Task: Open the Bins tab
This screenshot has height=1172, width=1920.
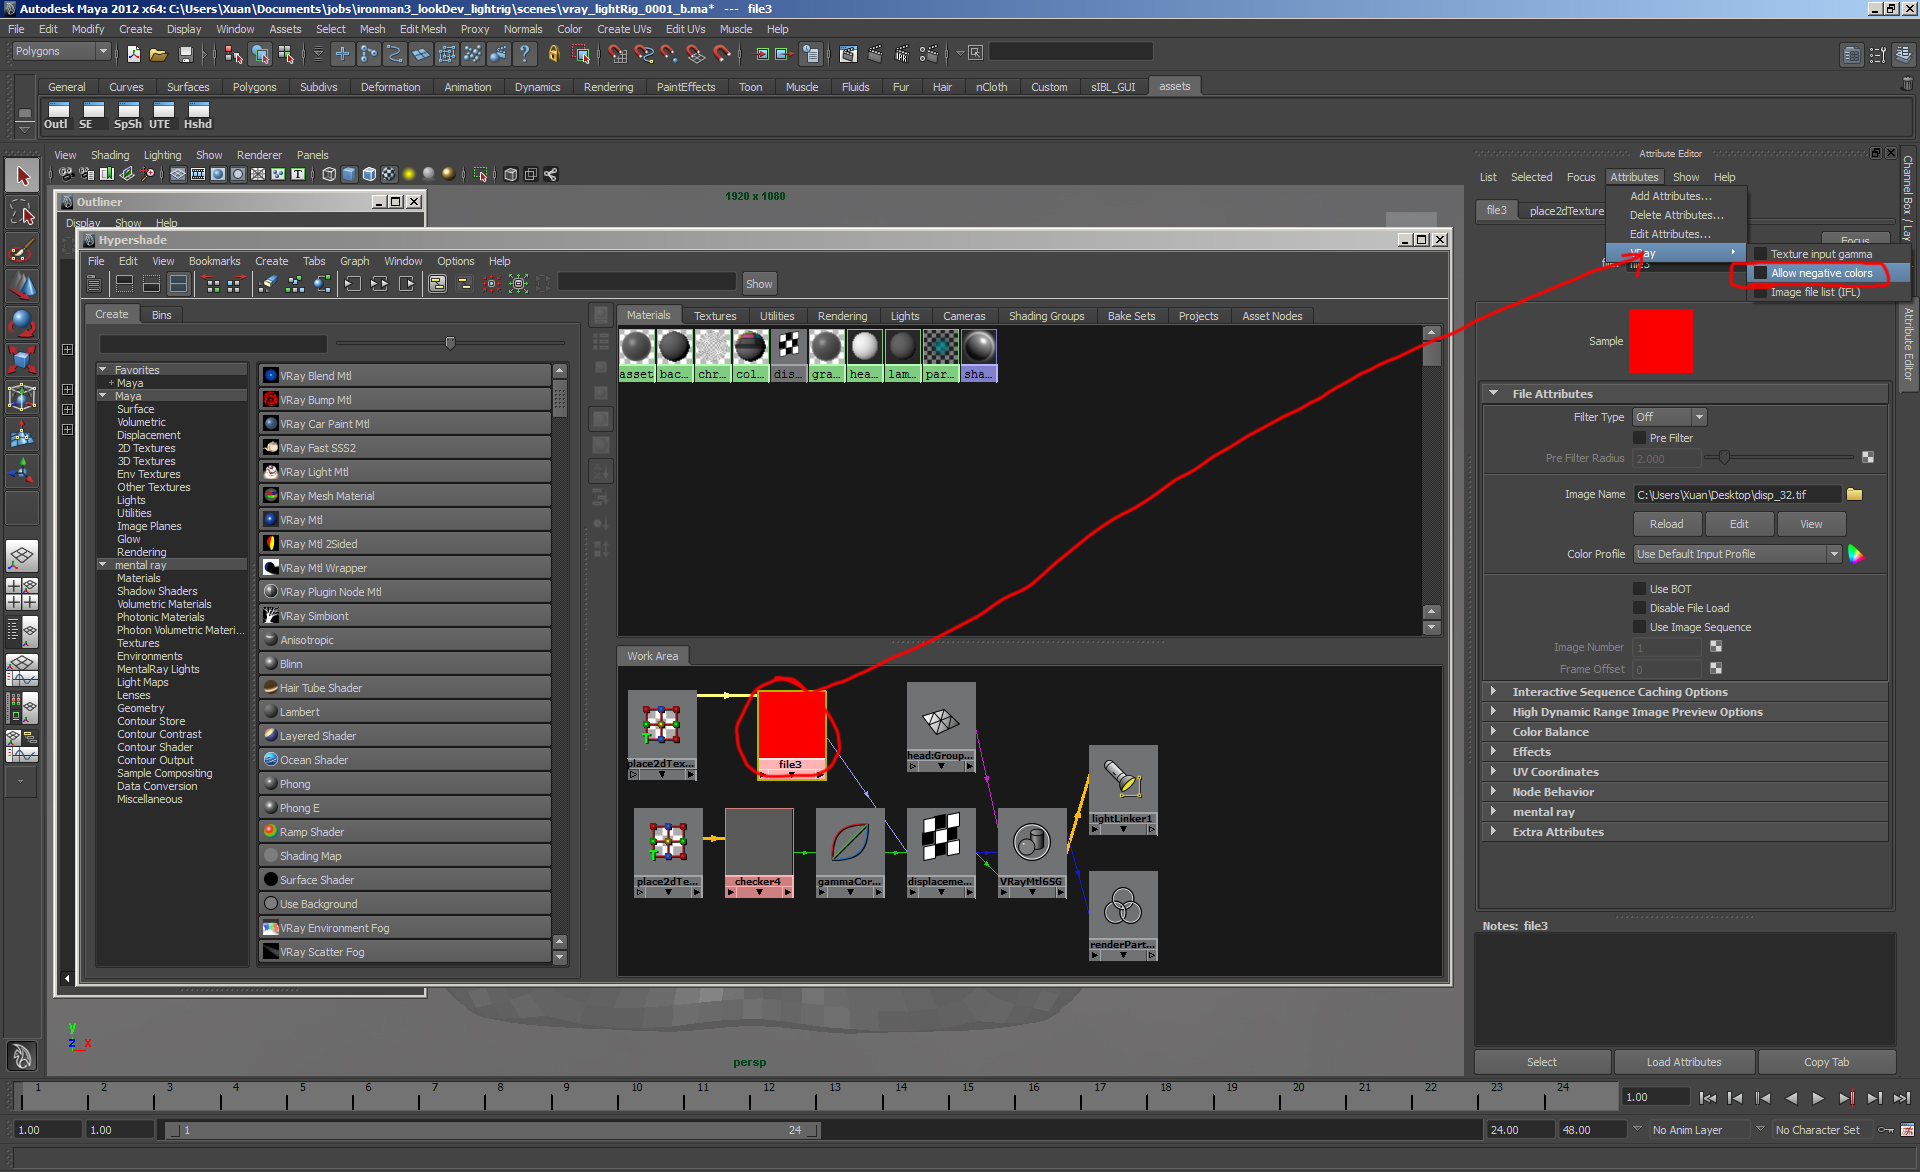Action: (161, 315)
